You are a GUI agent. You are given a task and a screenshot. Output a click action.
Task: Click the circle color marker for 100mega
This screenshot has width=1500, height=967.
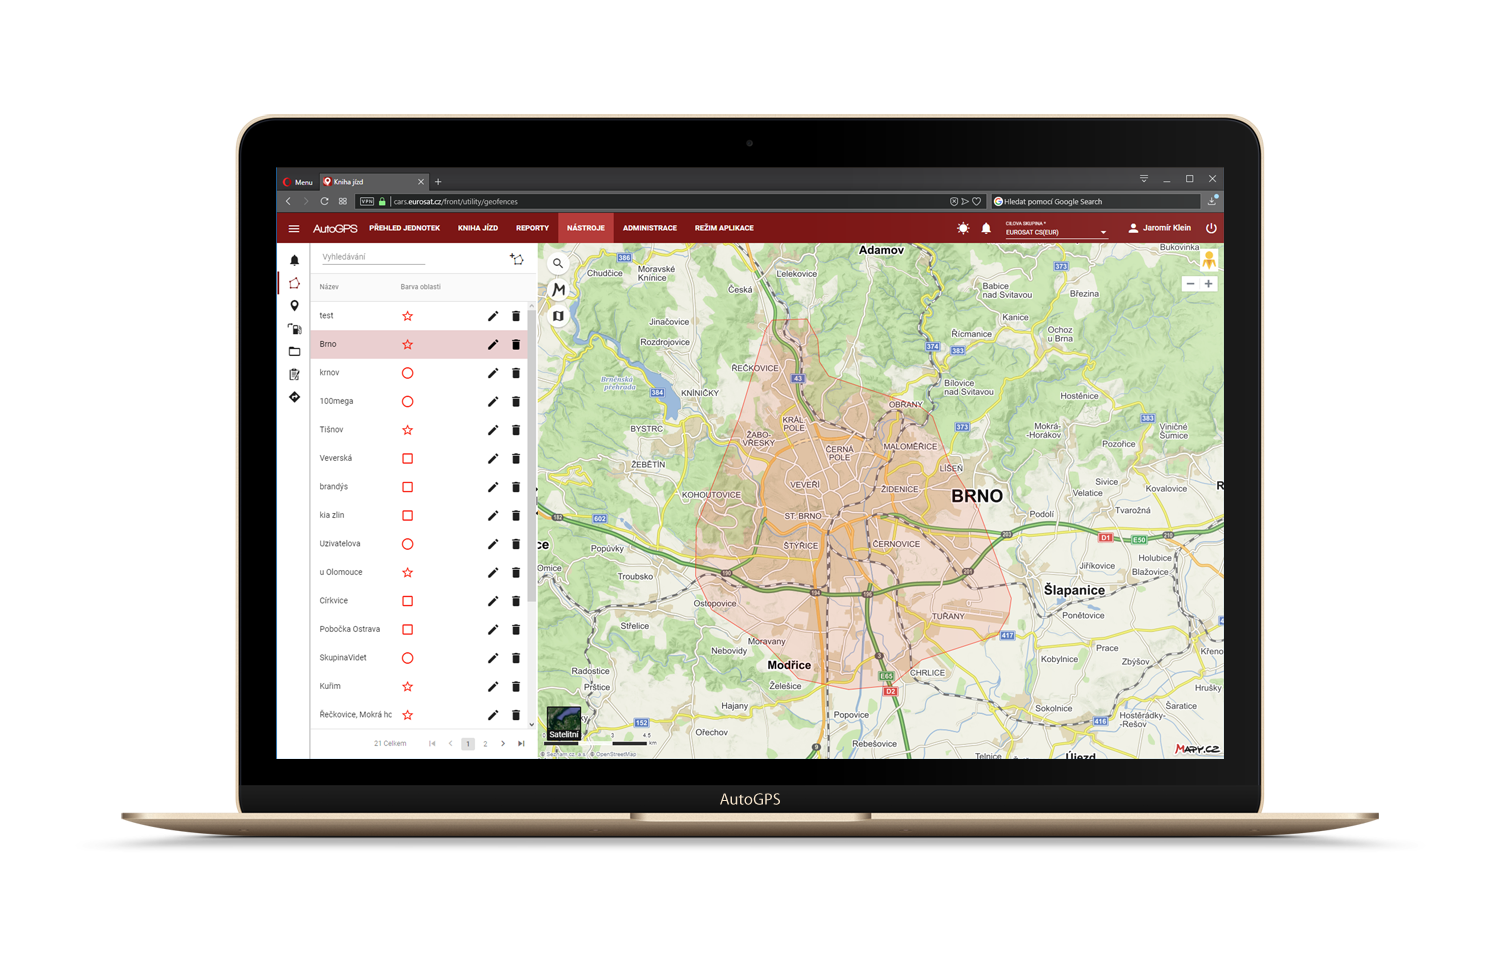pyautogui.click(x=407, y=402)
